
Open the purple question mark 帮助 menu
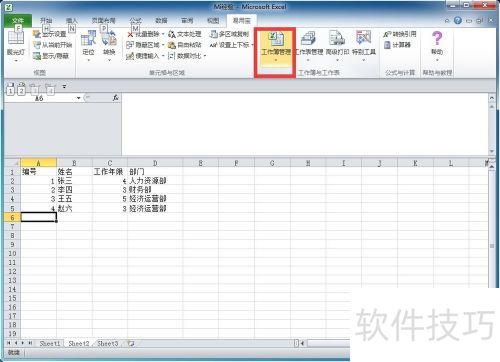tap(437, 46)
